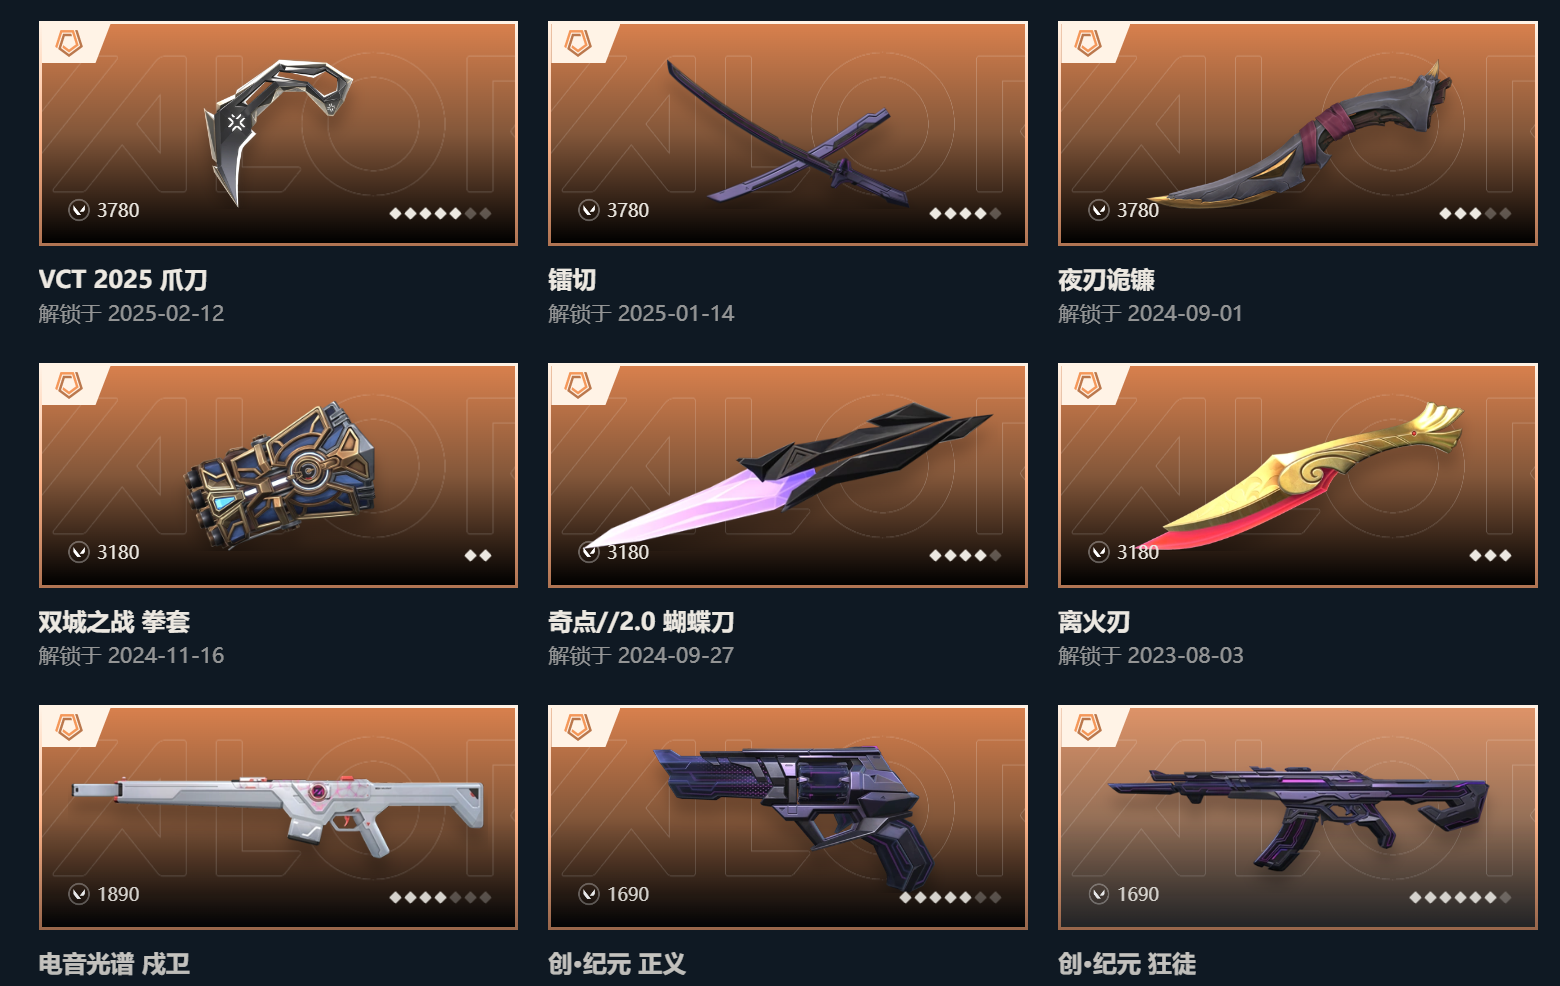This screenshot has width=1560, height=986.
Task: Click the tier badge icon on 镭切 card
Action: pos(578,43)
